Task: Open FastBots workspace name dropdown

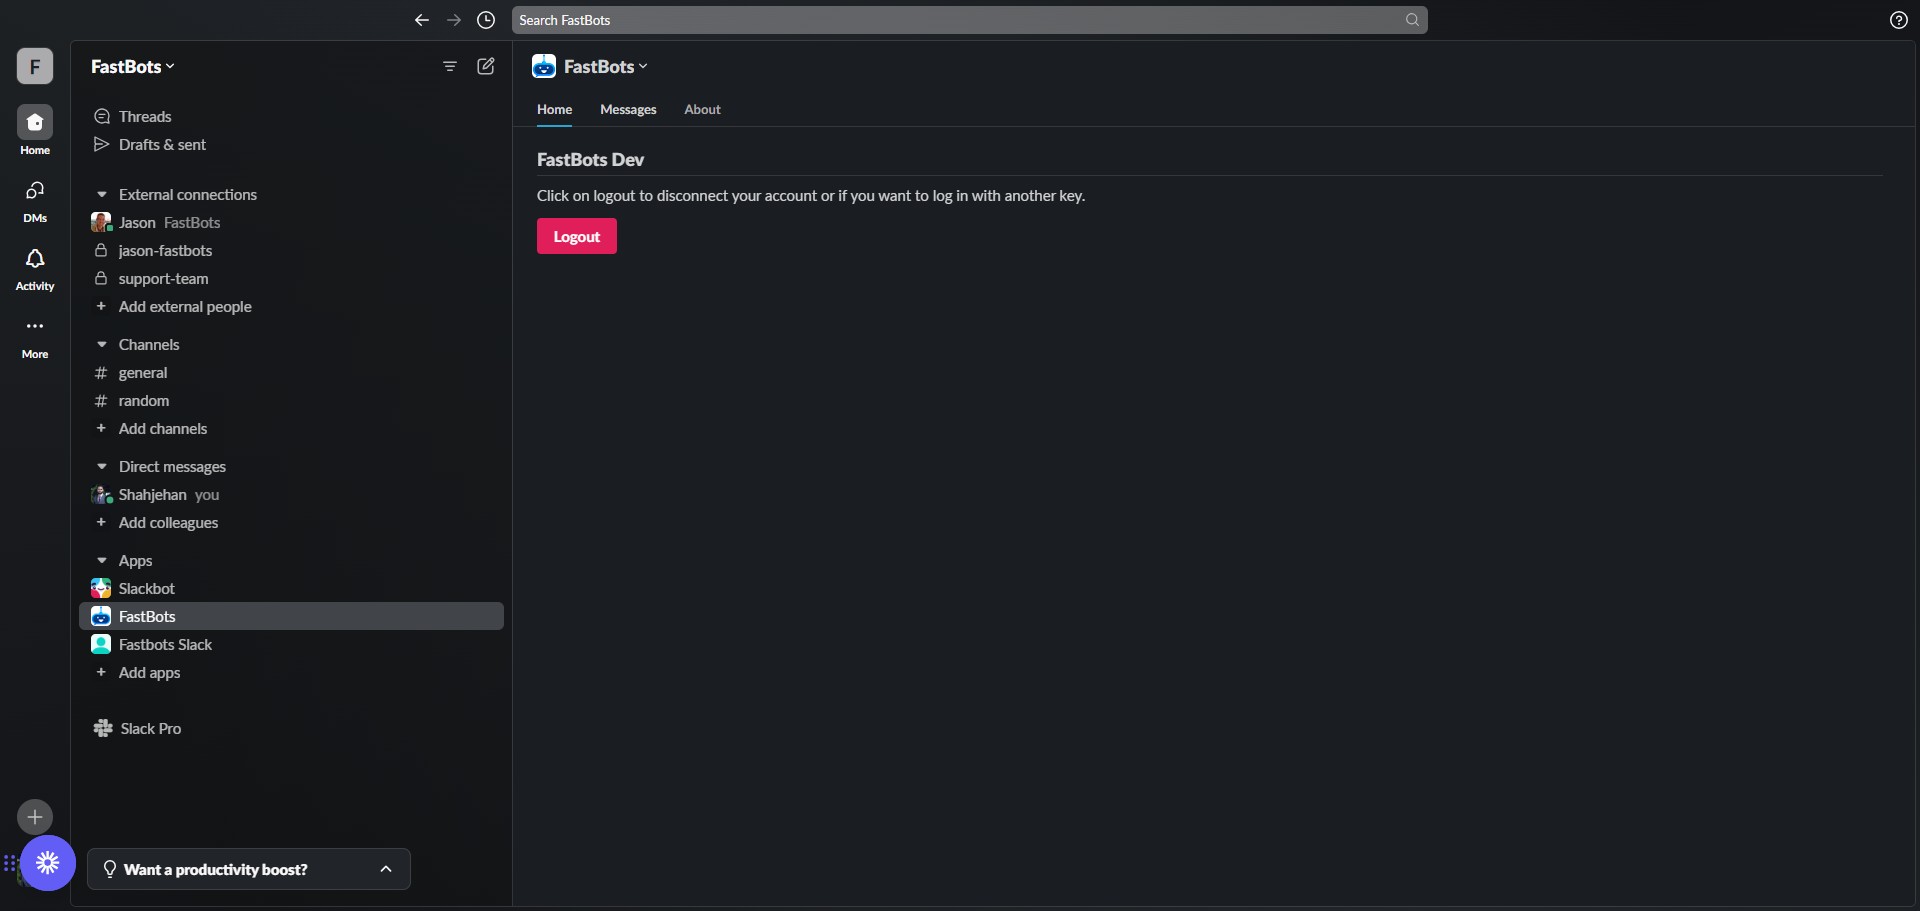Action: pos(133,66)
